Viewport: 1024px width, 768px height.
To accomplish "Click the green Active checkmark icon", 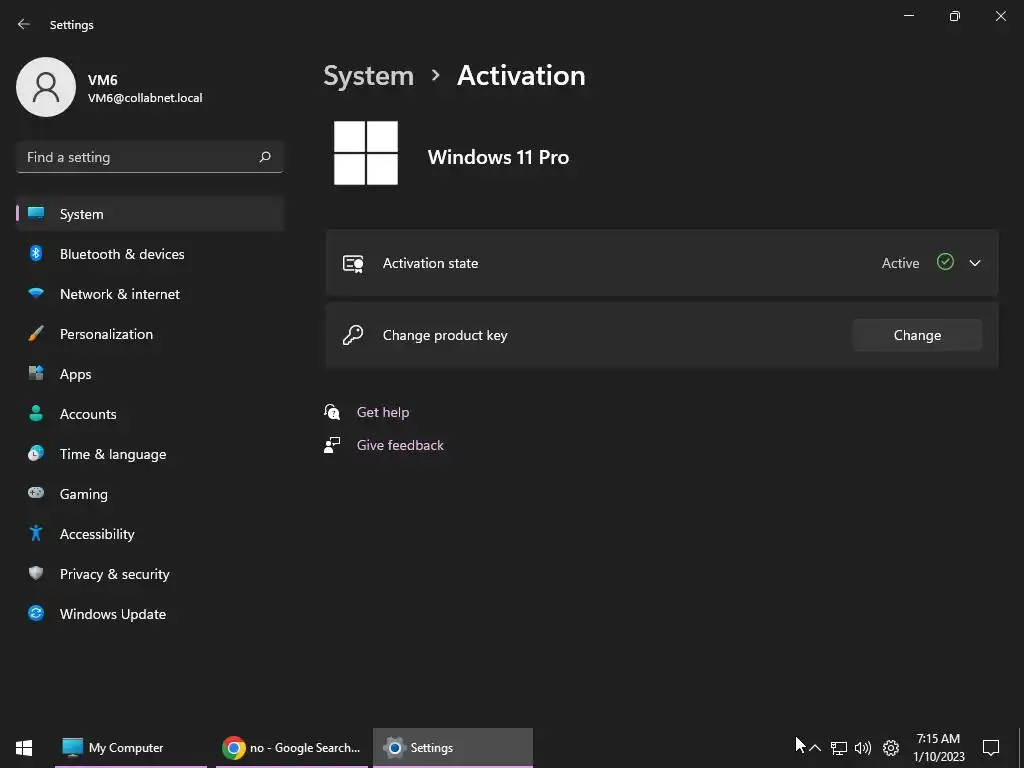I will tap(945, 262).
